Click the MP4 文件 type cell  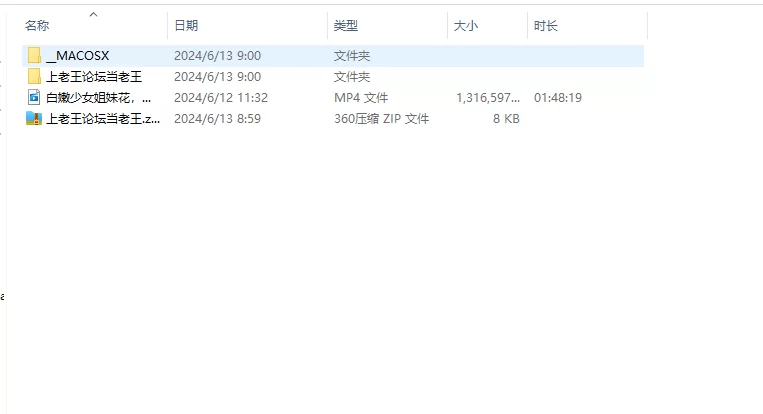tap(361, 97)
